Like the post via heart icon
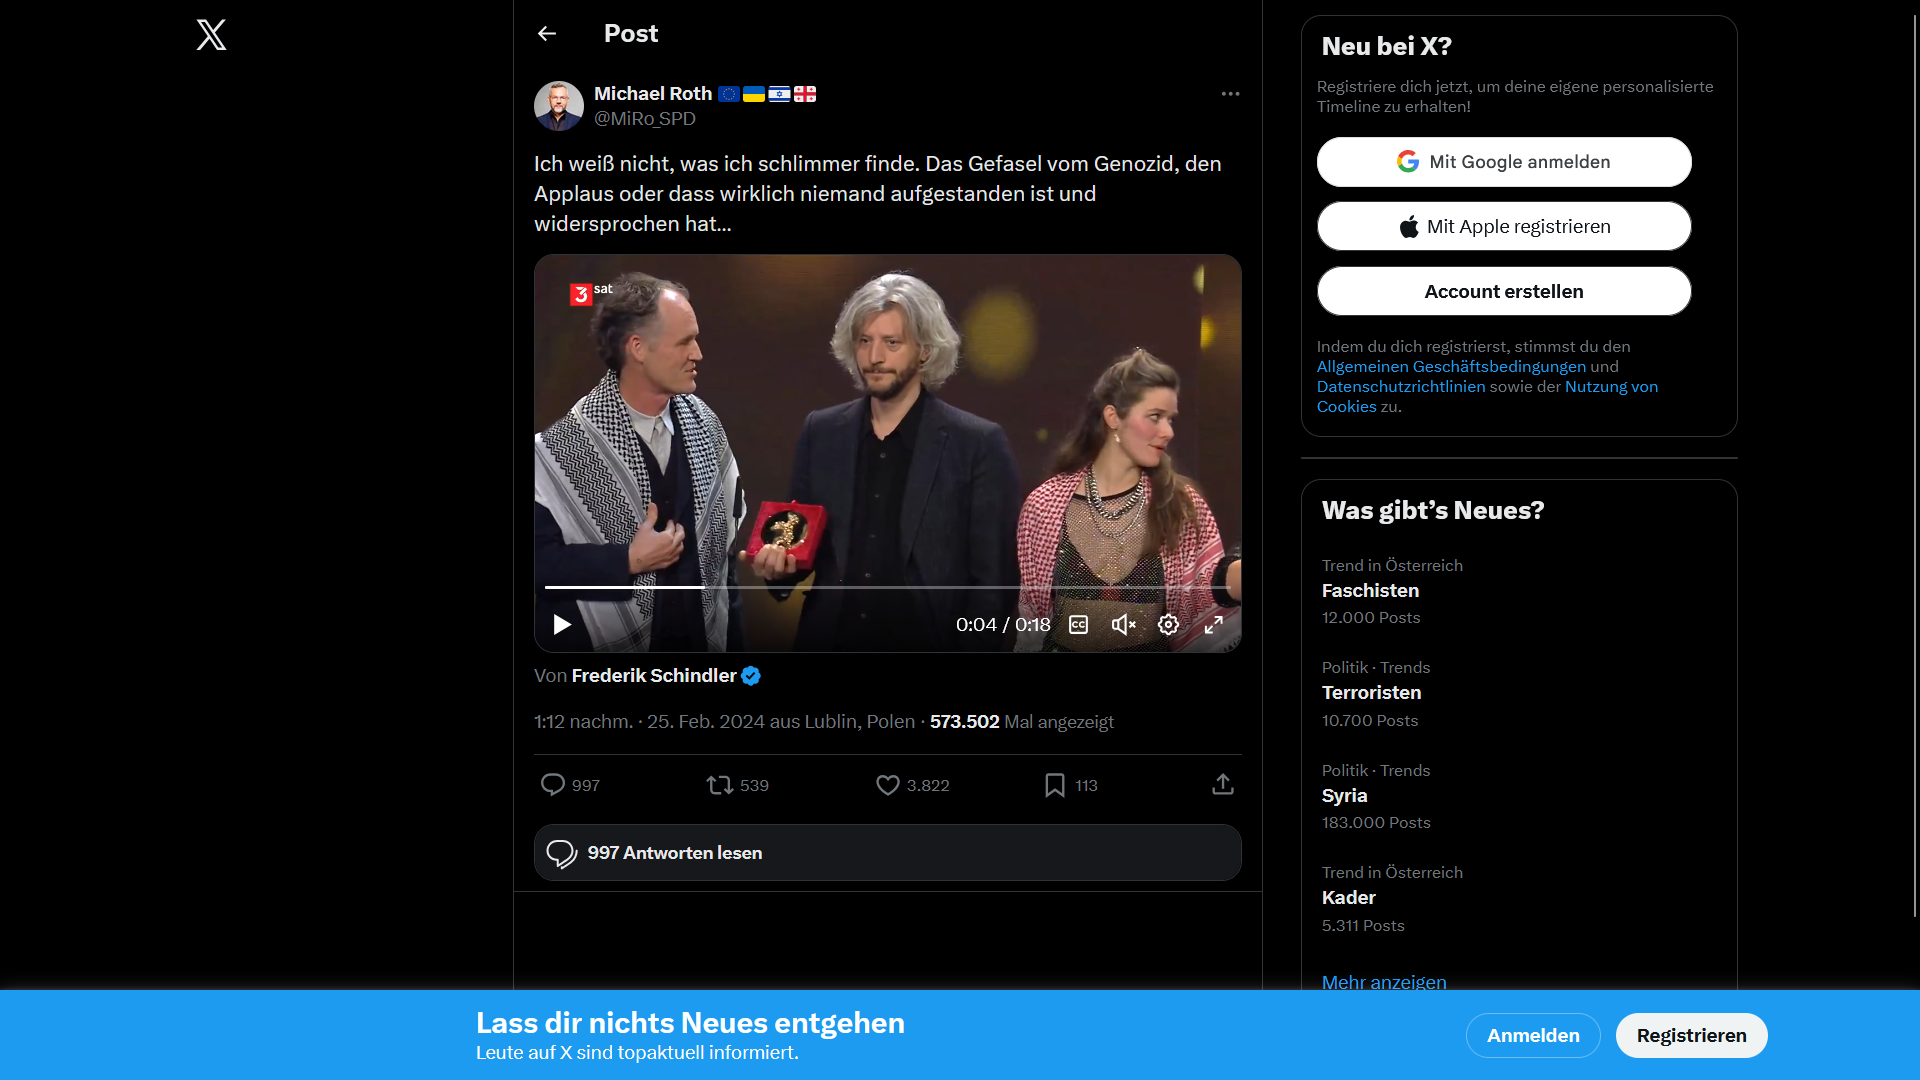The height and width of the screenshot is (1080, 1920). 887,785
